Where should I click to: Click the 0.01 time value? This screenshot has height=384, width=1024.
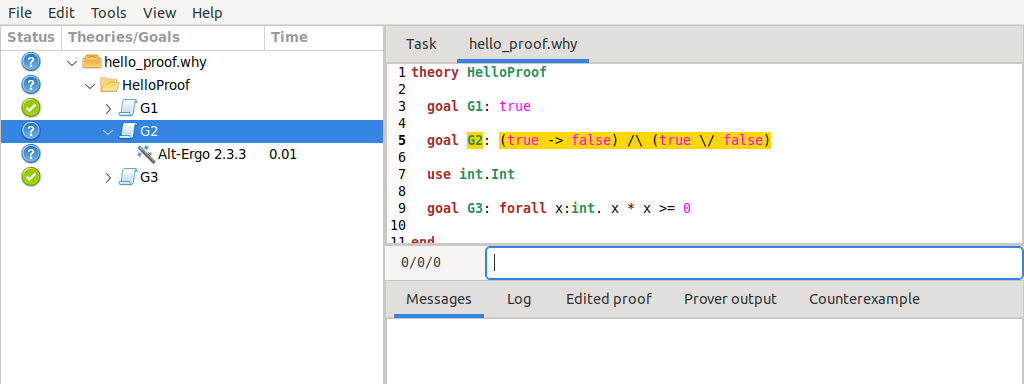coord(283,155)
